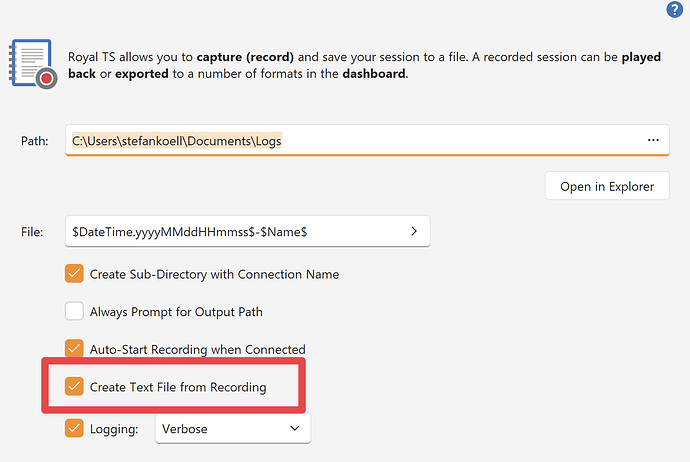Toggle the Logging checkbox off

pyautogui.click(x=74, y=428)
